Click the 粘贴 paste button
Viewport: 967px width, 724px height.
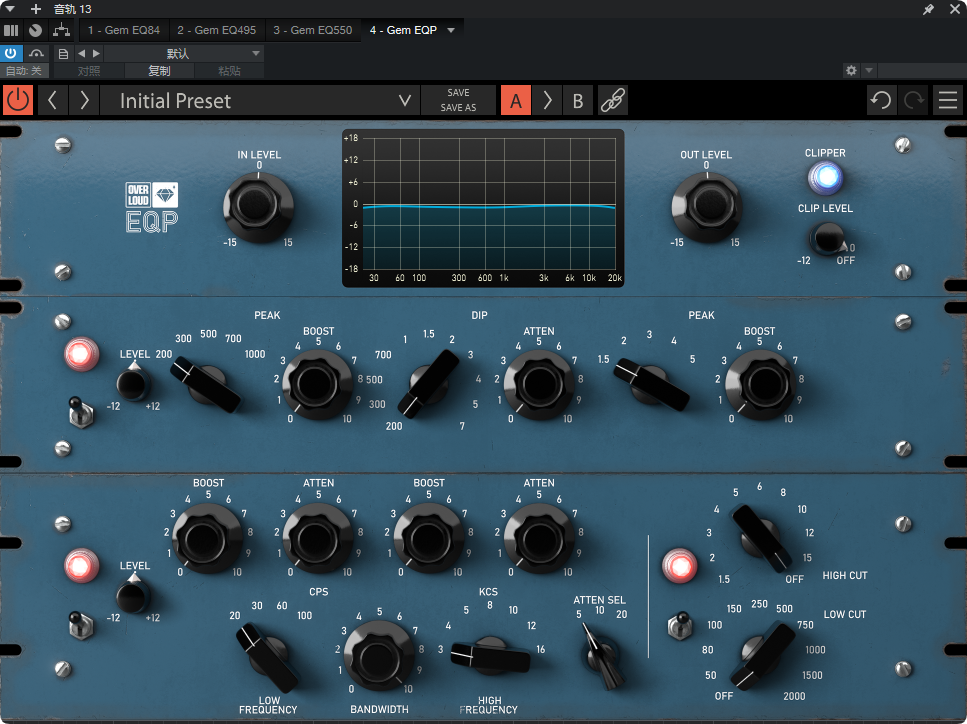(229, 71)
